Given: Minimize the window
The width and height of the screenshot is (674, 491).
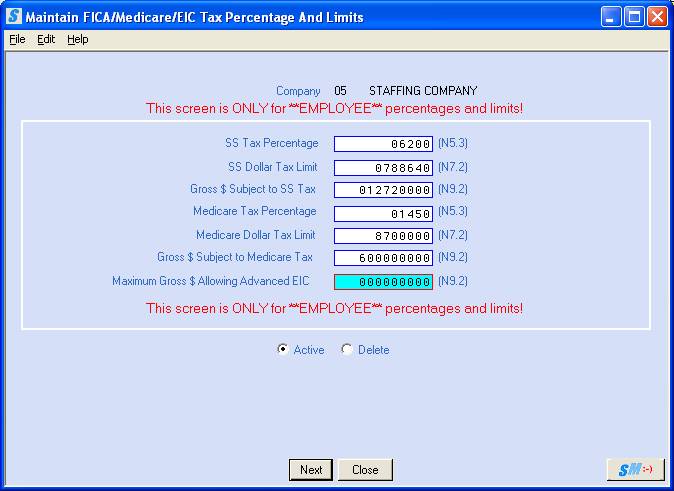Looking at the screenshot, I should point(611,17).
